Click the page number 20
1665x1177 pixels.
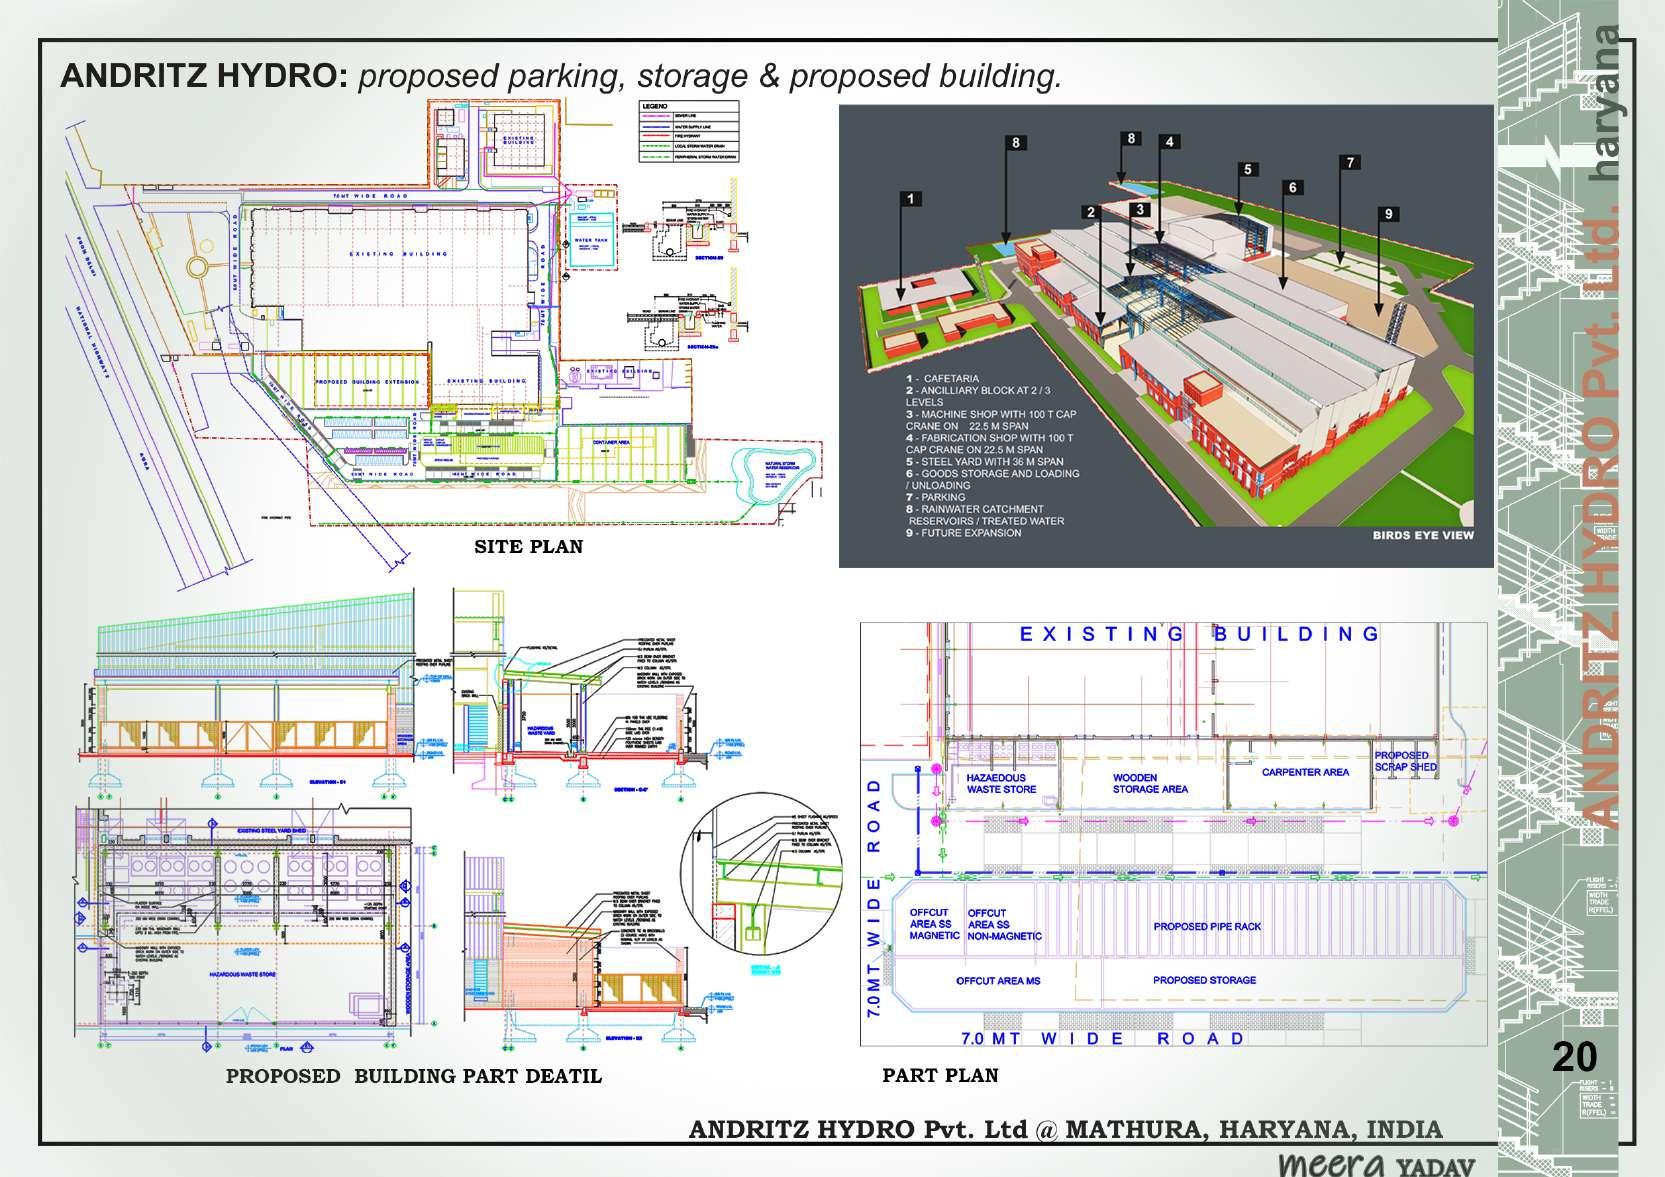1574,1057
